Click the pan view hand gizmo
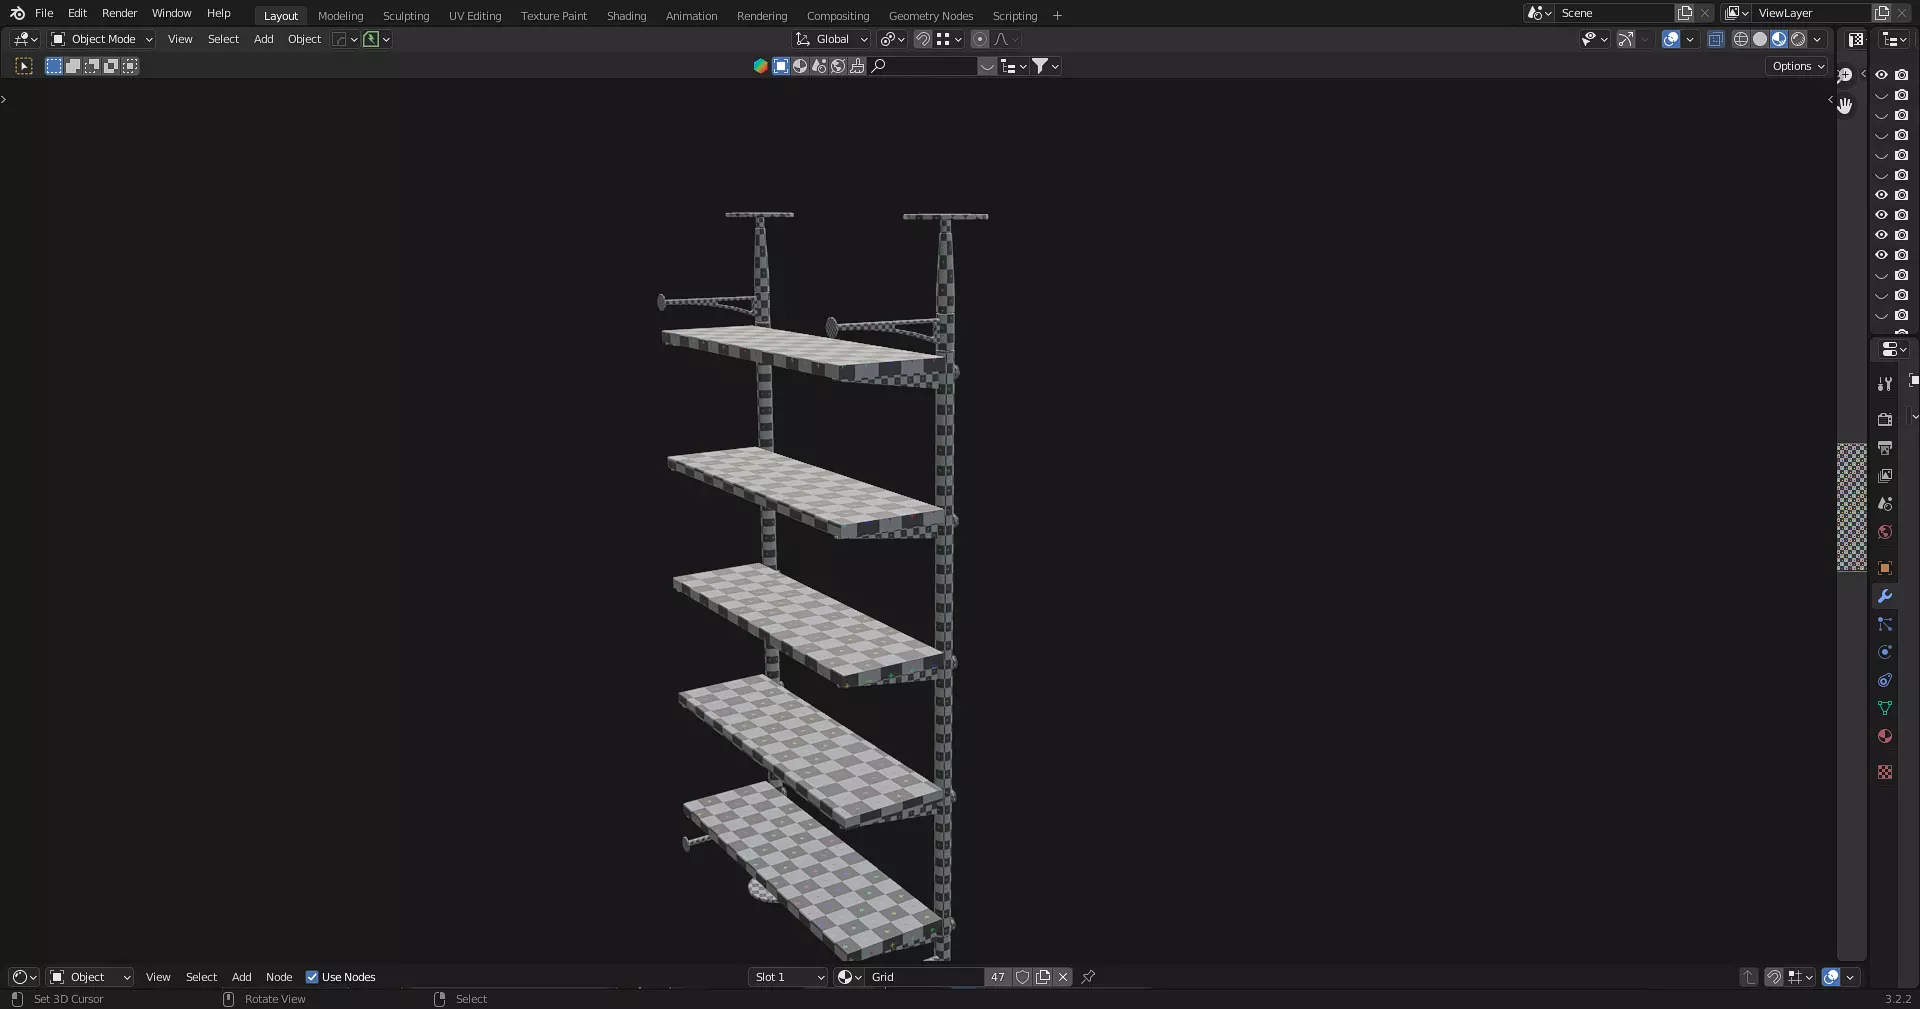 [x=1845, y=105]
